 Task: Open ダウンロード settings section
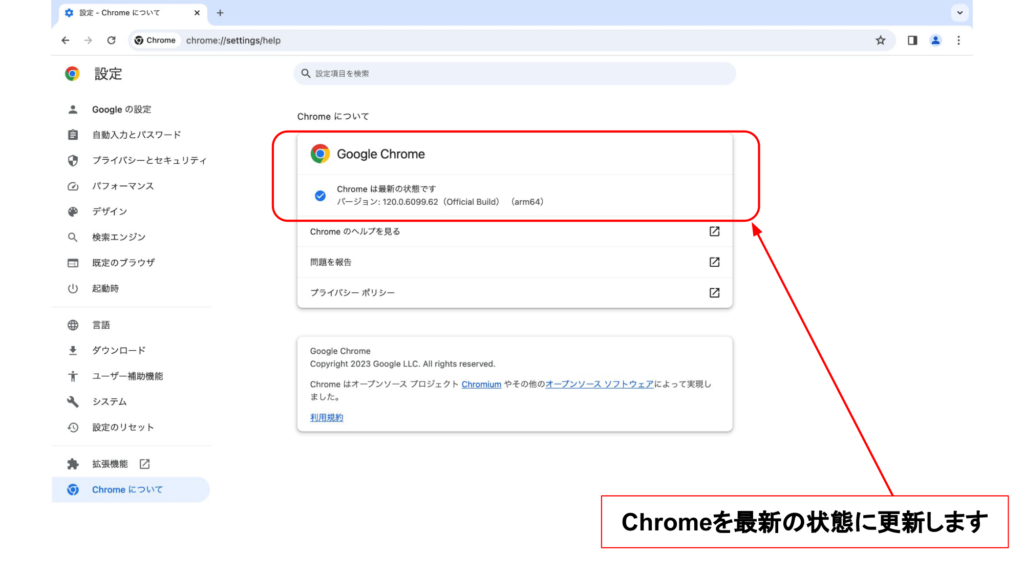[119, 350]
